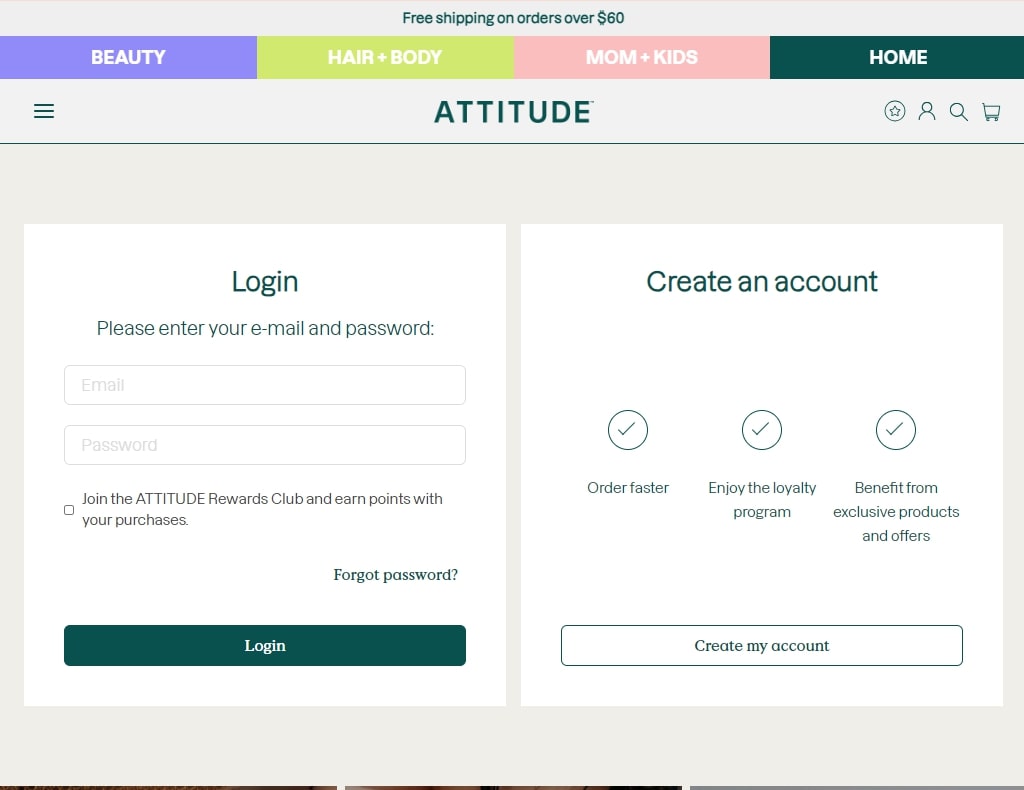Viewport: 1024px width, 790px height.
Task: Click the Enjoy the loyalty program text
Action: pos(761,499)
